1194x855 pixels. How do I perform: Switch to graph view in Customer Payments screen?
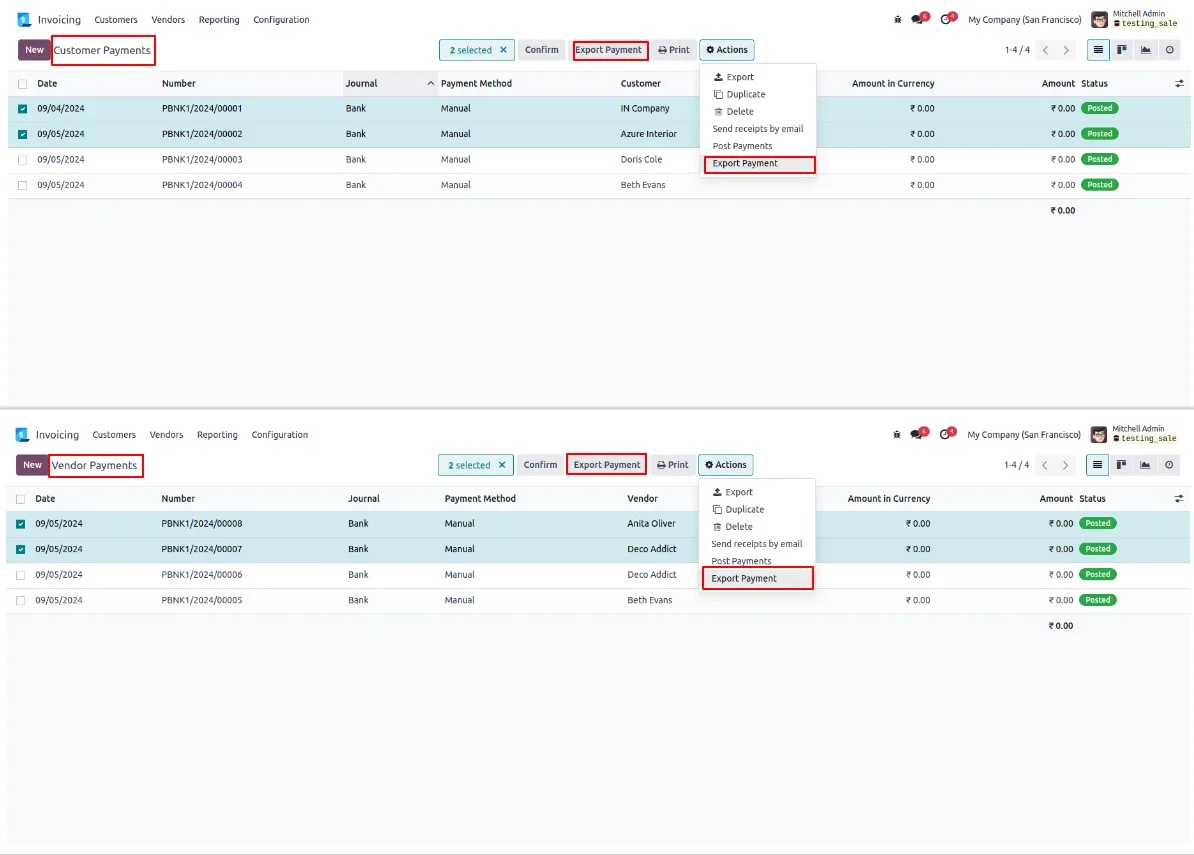1145,50
